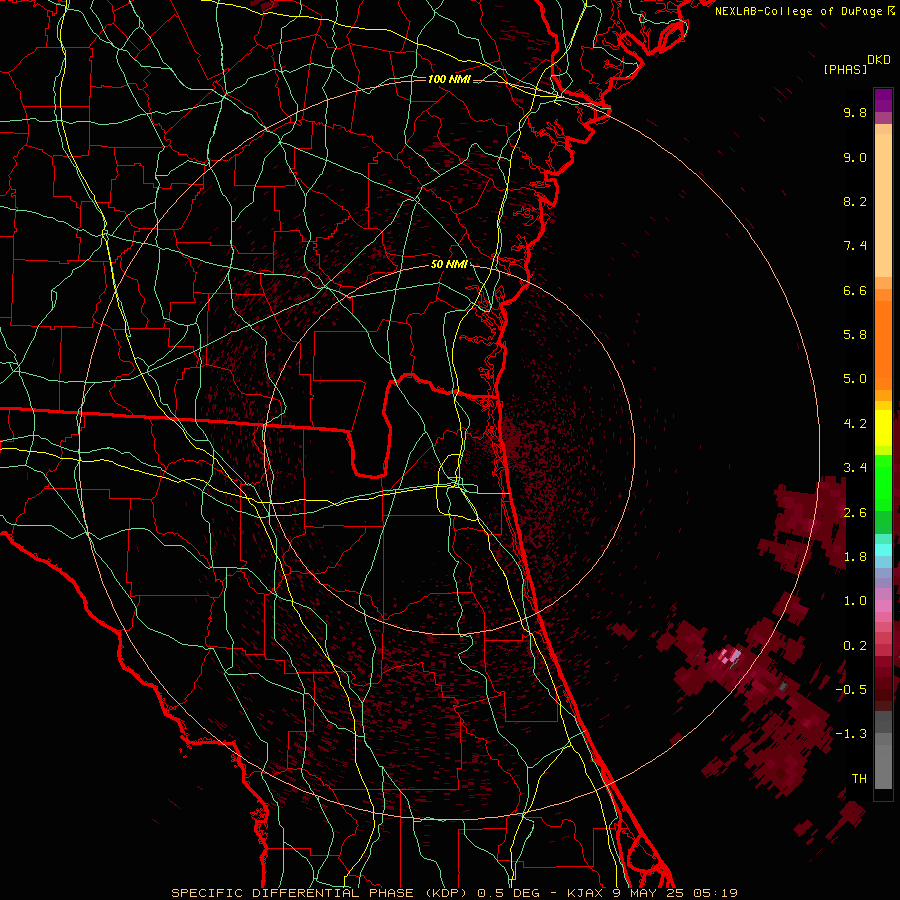Select the -0.5 scale value
The height and width of the screenshot is (900, 900).
pyautogui.click(x=851, y=690)
